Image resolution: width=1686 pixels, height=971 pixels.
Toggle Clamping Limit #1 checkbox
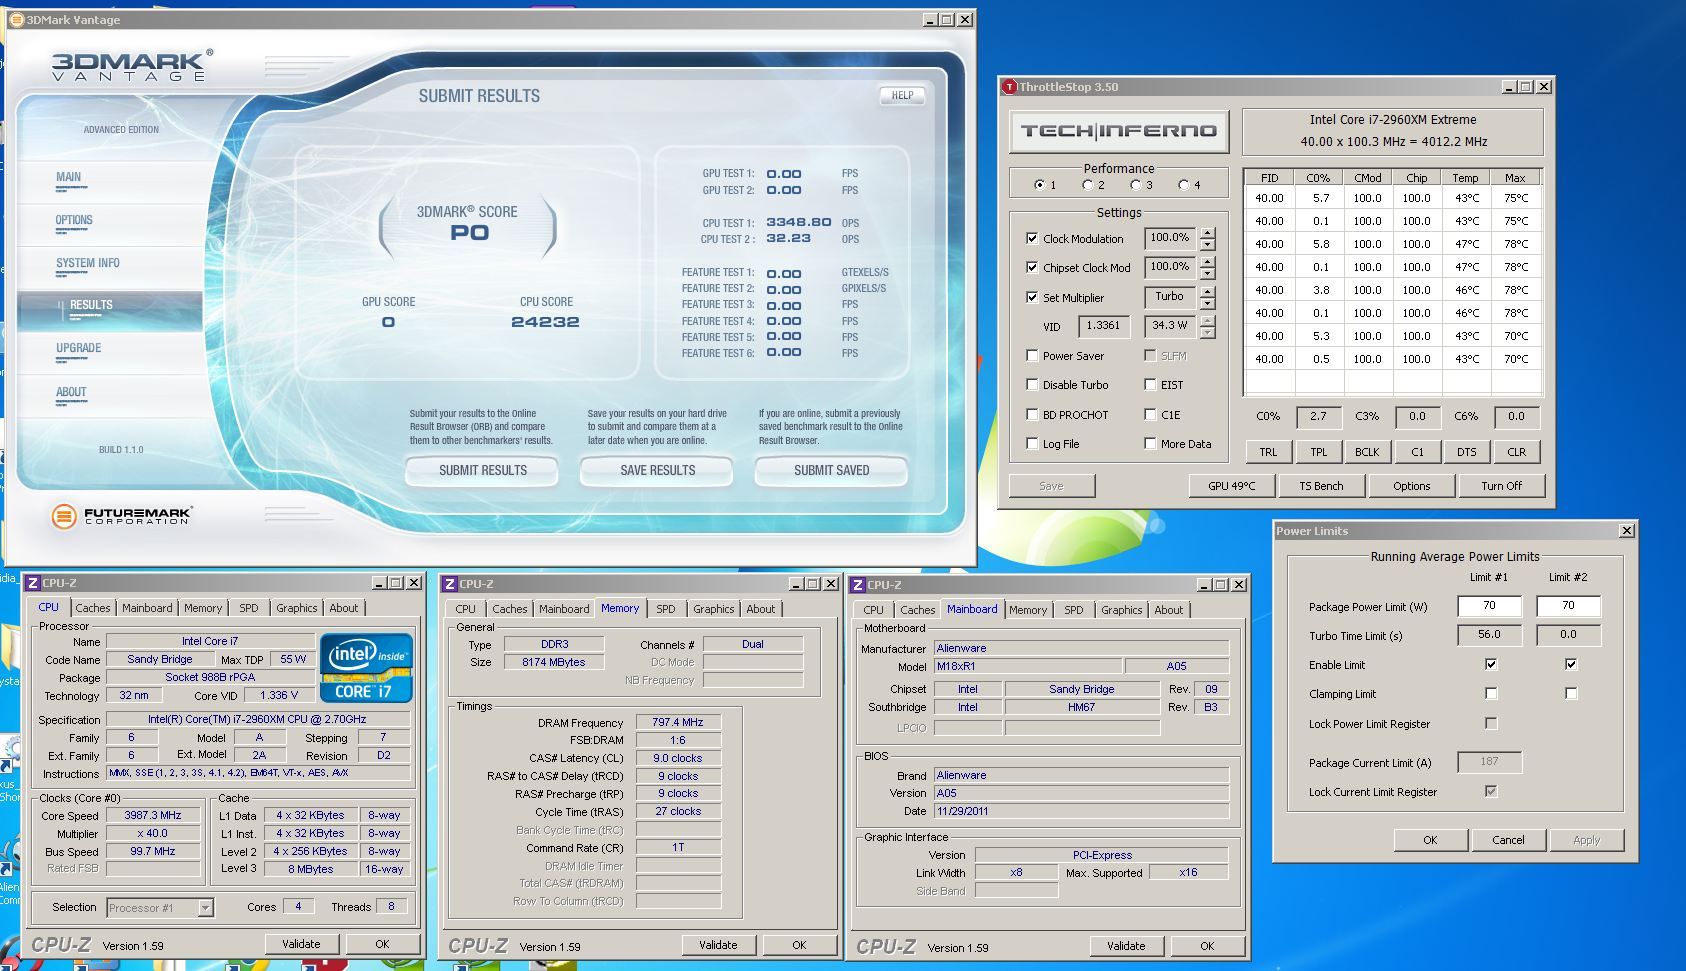1491,694
